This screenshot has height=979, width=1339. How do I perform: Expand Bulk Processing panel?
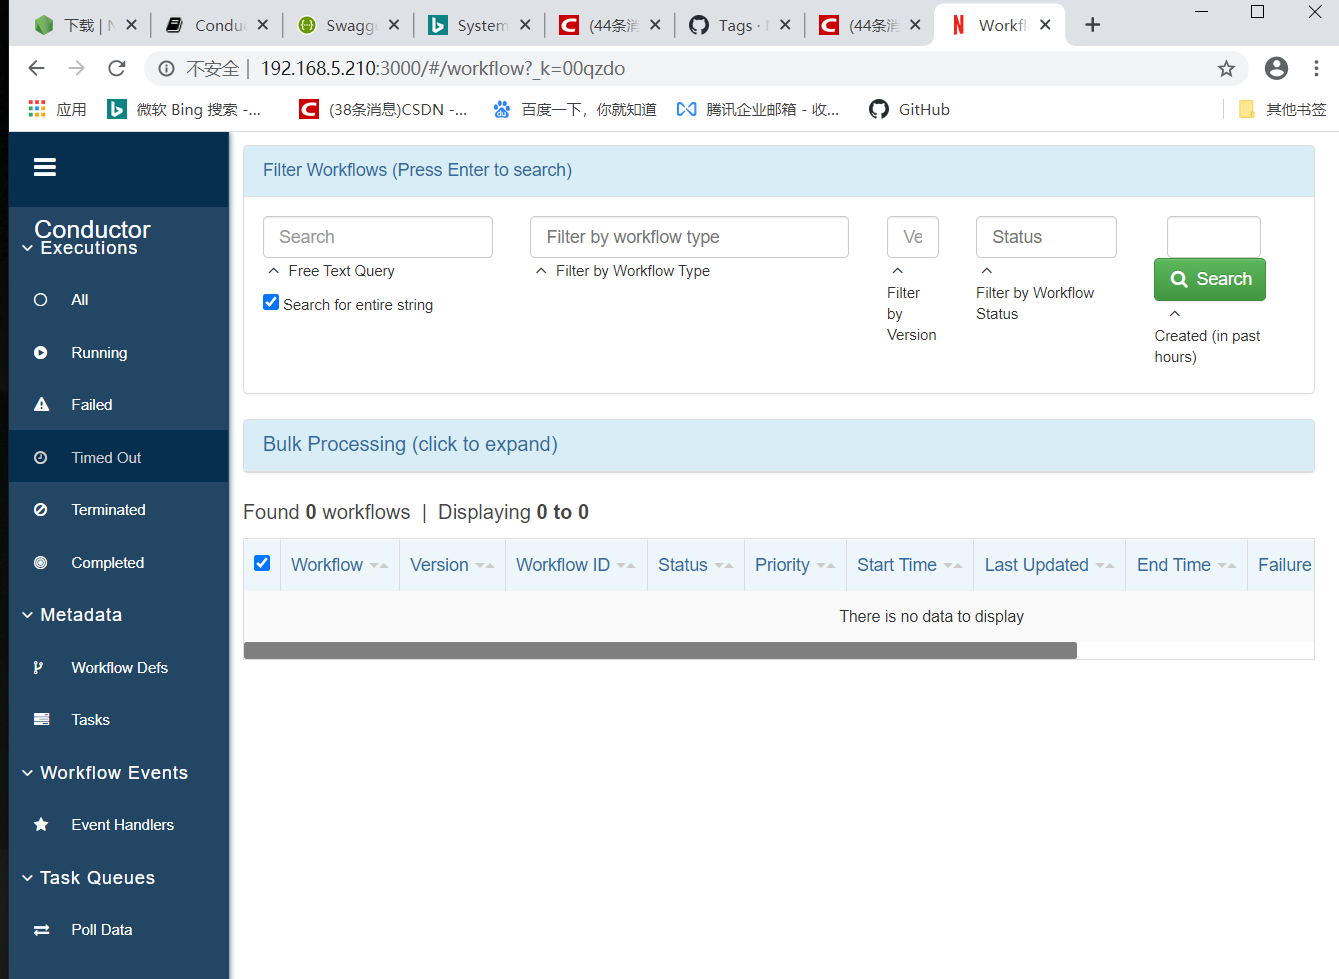click(x=410, y=444)
